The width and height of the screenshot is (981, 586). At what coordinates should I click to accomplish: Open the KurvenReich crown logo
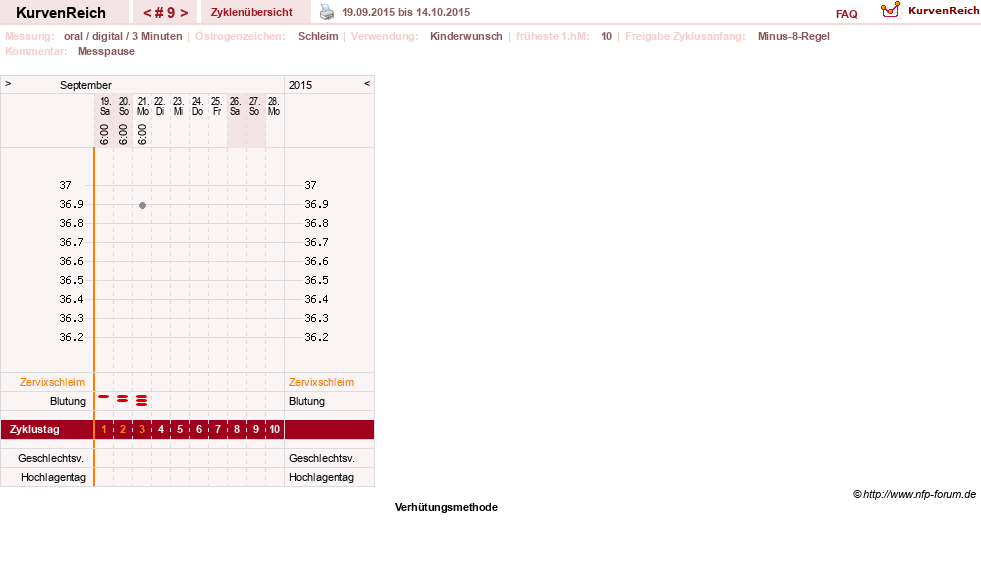[890, 10]
